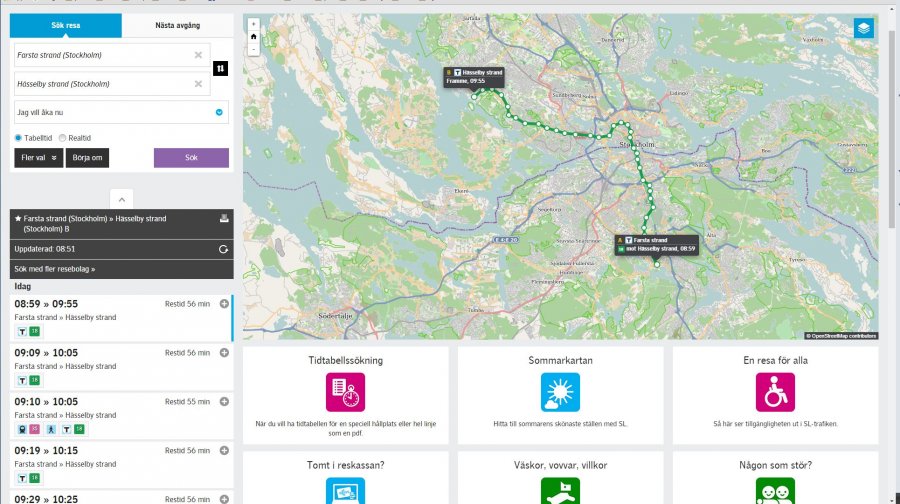The height and width of the screenshot is (504, 900).
Task: Clear the Farsta strand origin field
Action: (198, 55)
